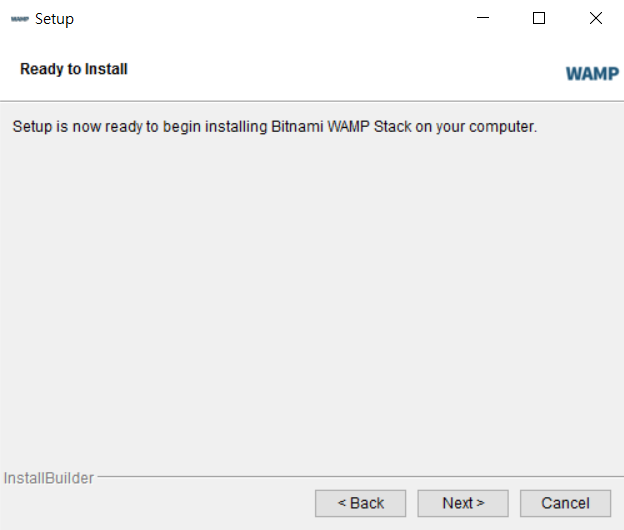Click the Setup title text
This screenshot has width=624, height=530.
point(54,19)
